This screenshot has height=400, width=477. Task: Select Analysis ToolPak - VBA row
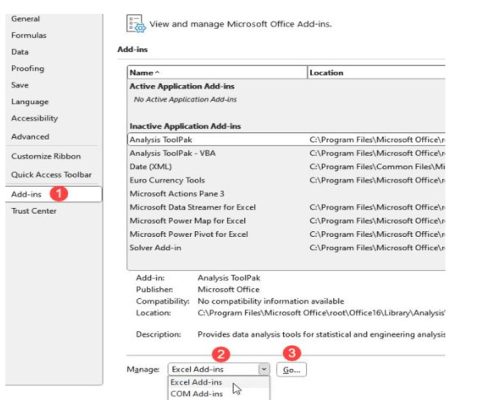point(286,153)
